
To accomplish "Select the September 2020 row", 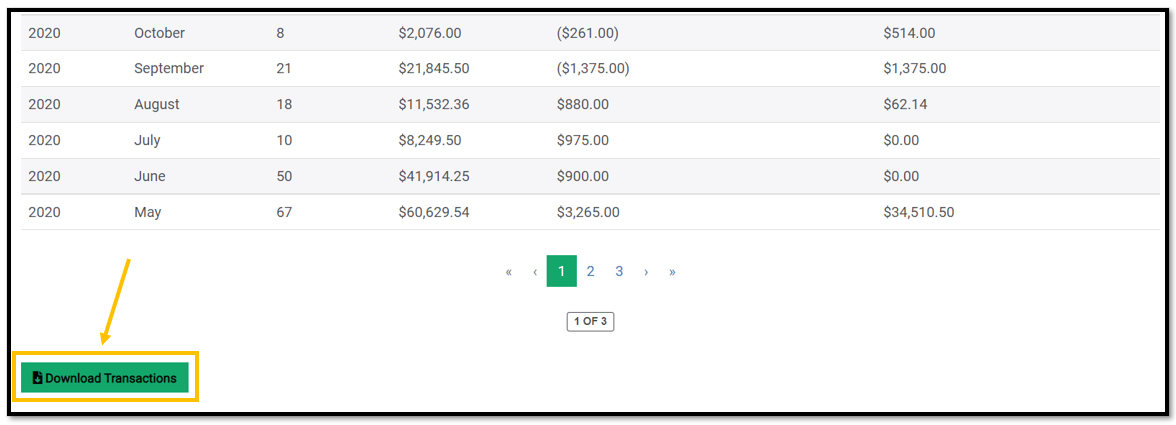I will click(x=590, y=68).
